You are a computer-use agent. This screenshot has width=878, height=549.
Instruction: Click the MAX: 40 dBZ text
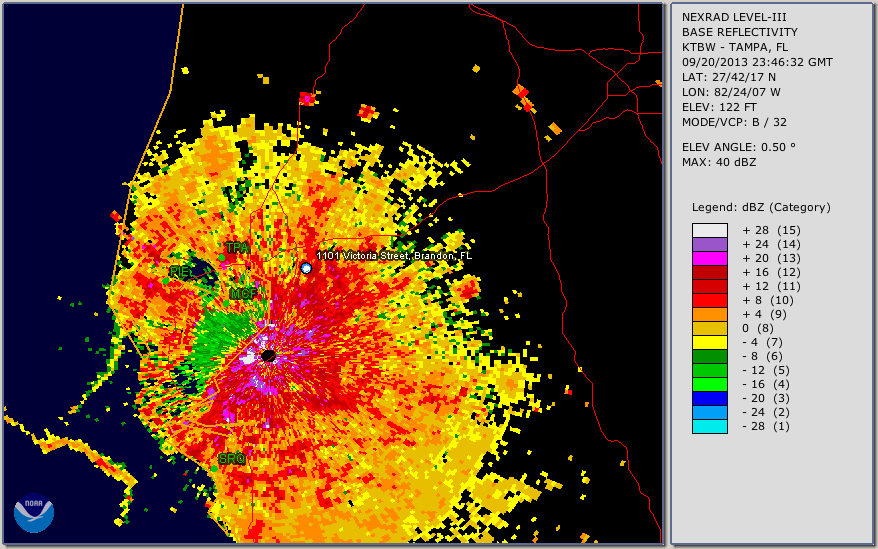(718, 162)
